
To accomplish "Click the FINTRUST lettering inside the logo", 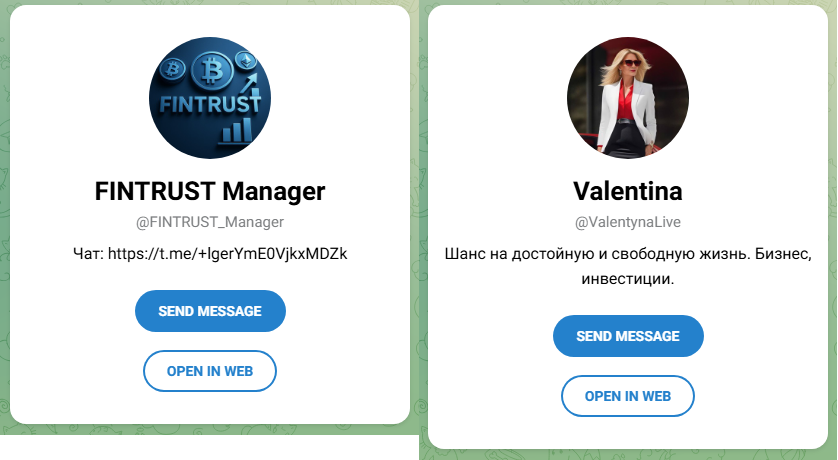I will point(210,104).
